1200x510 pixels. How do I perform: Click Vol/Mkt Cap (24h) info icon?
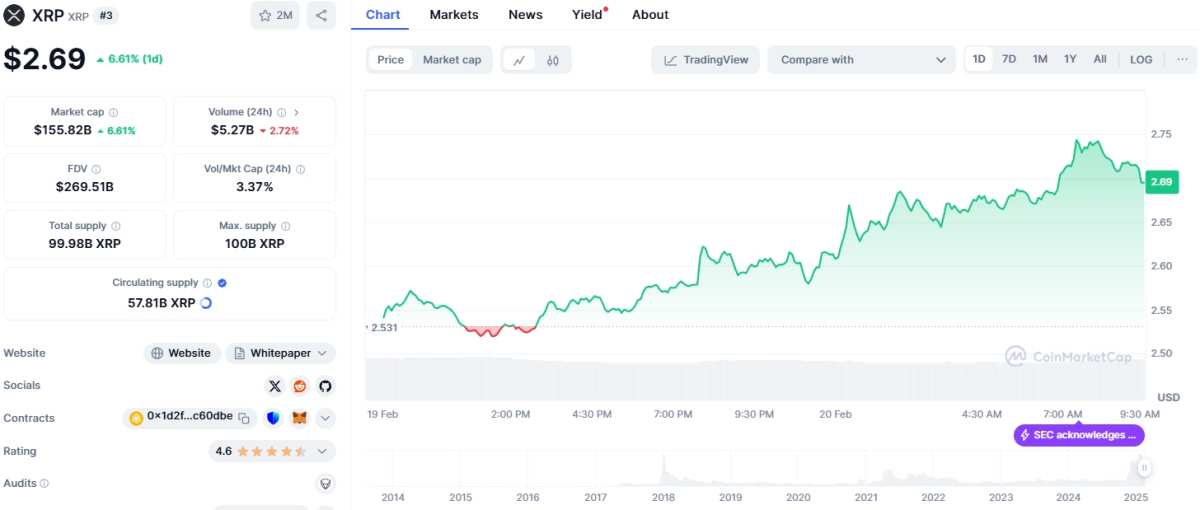pos(300,170)
